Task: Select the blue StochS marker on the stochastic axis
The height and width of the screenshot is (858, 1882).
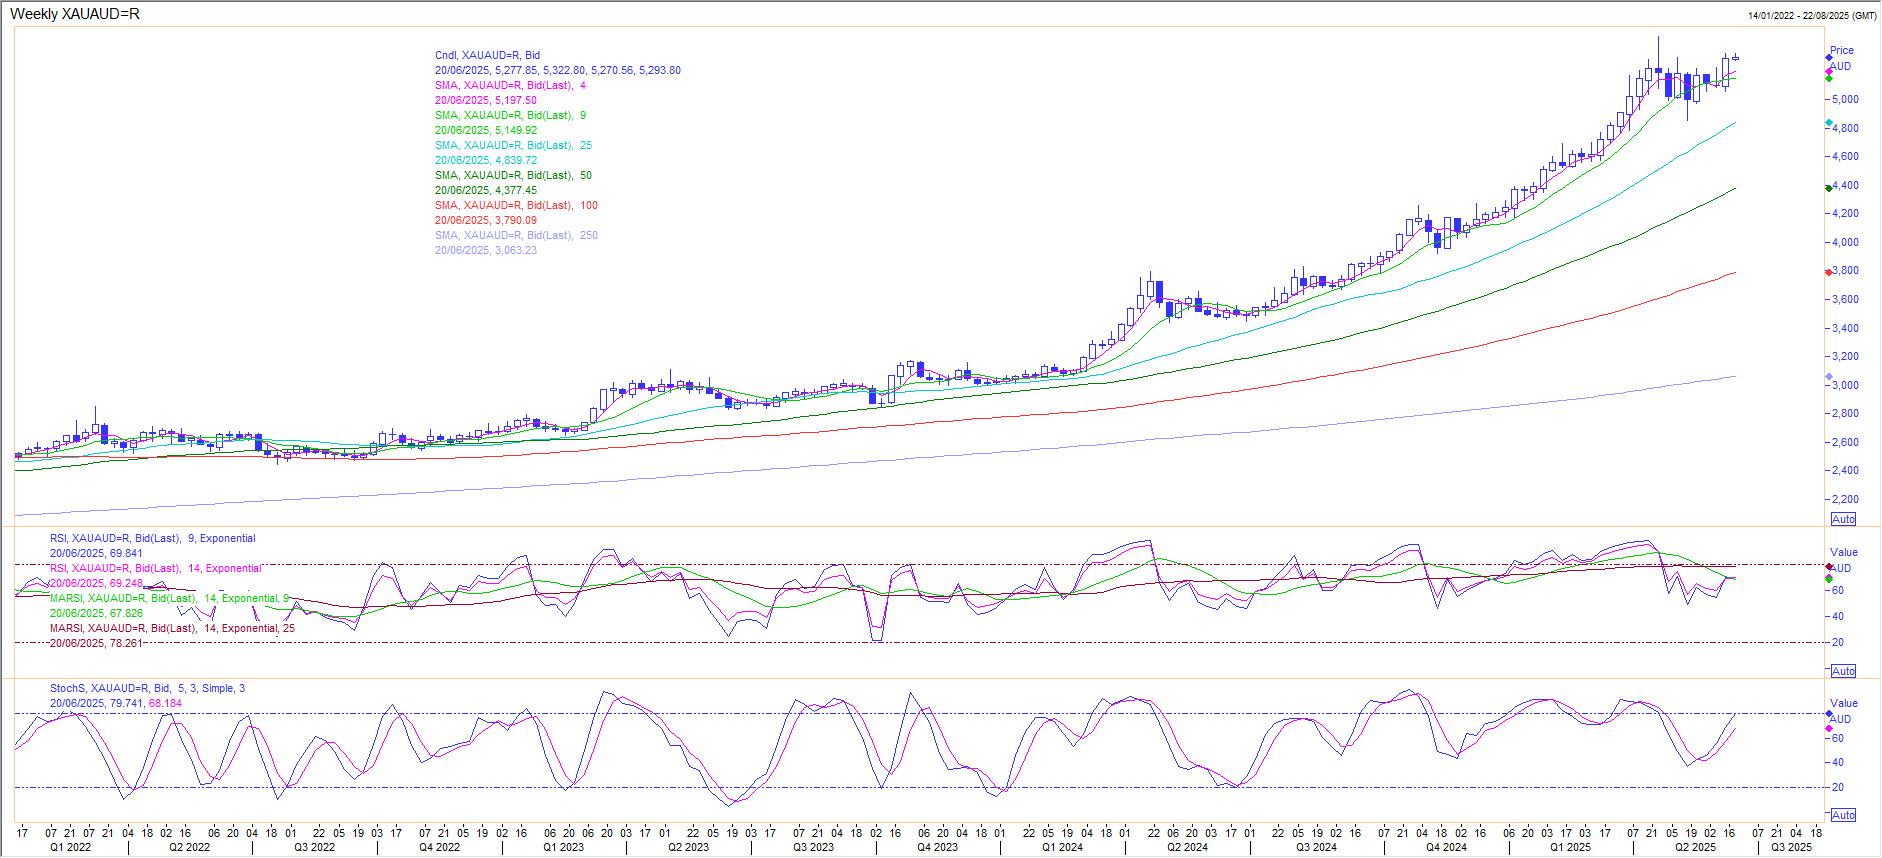Action: [1829, 714]
